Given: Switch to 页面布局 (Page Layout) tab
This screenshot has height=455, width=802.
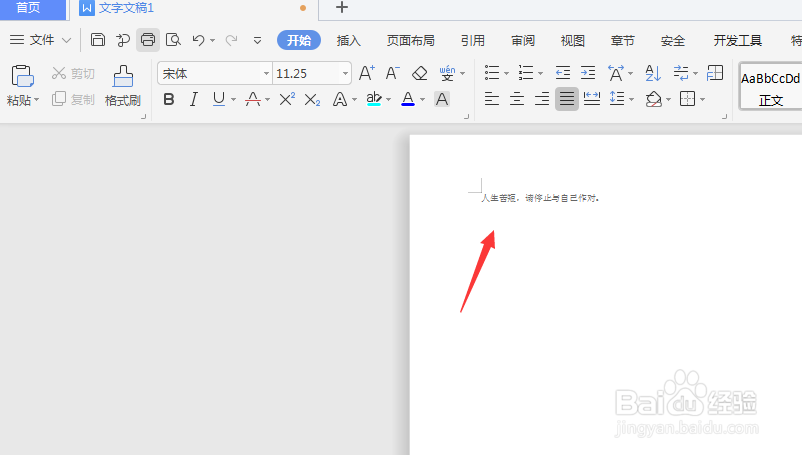Looking at the screenshot, I should click(411, 40).
